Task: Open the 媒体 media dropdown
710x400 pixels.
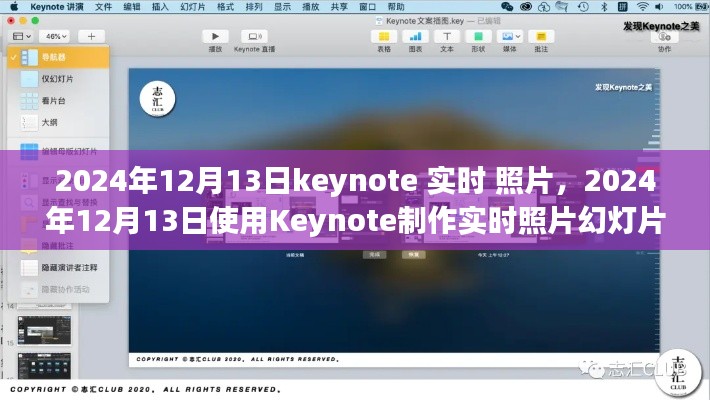Action: 509,36
